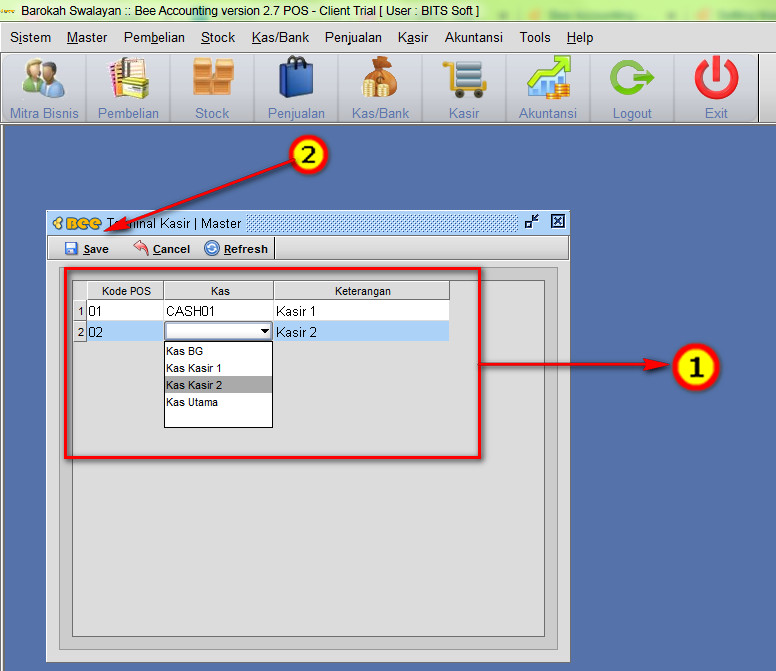Cancel the Terminal Kasir changes

[x=162, y=248]
